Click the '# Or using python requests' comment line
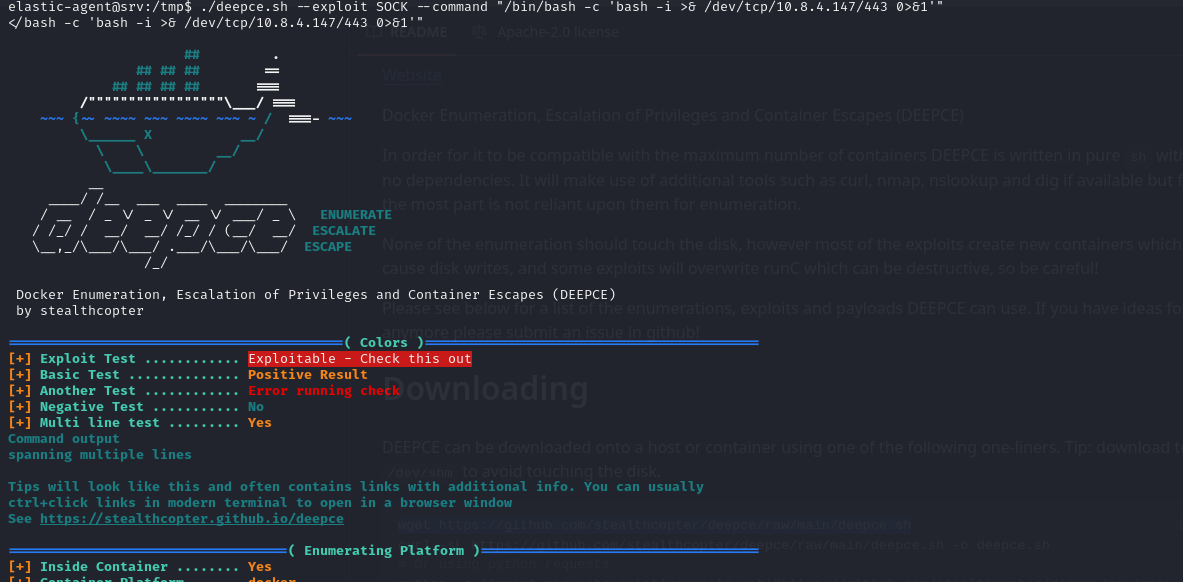Image resolution: width=1183 pixels, height=582 pixels. (503, 564)
